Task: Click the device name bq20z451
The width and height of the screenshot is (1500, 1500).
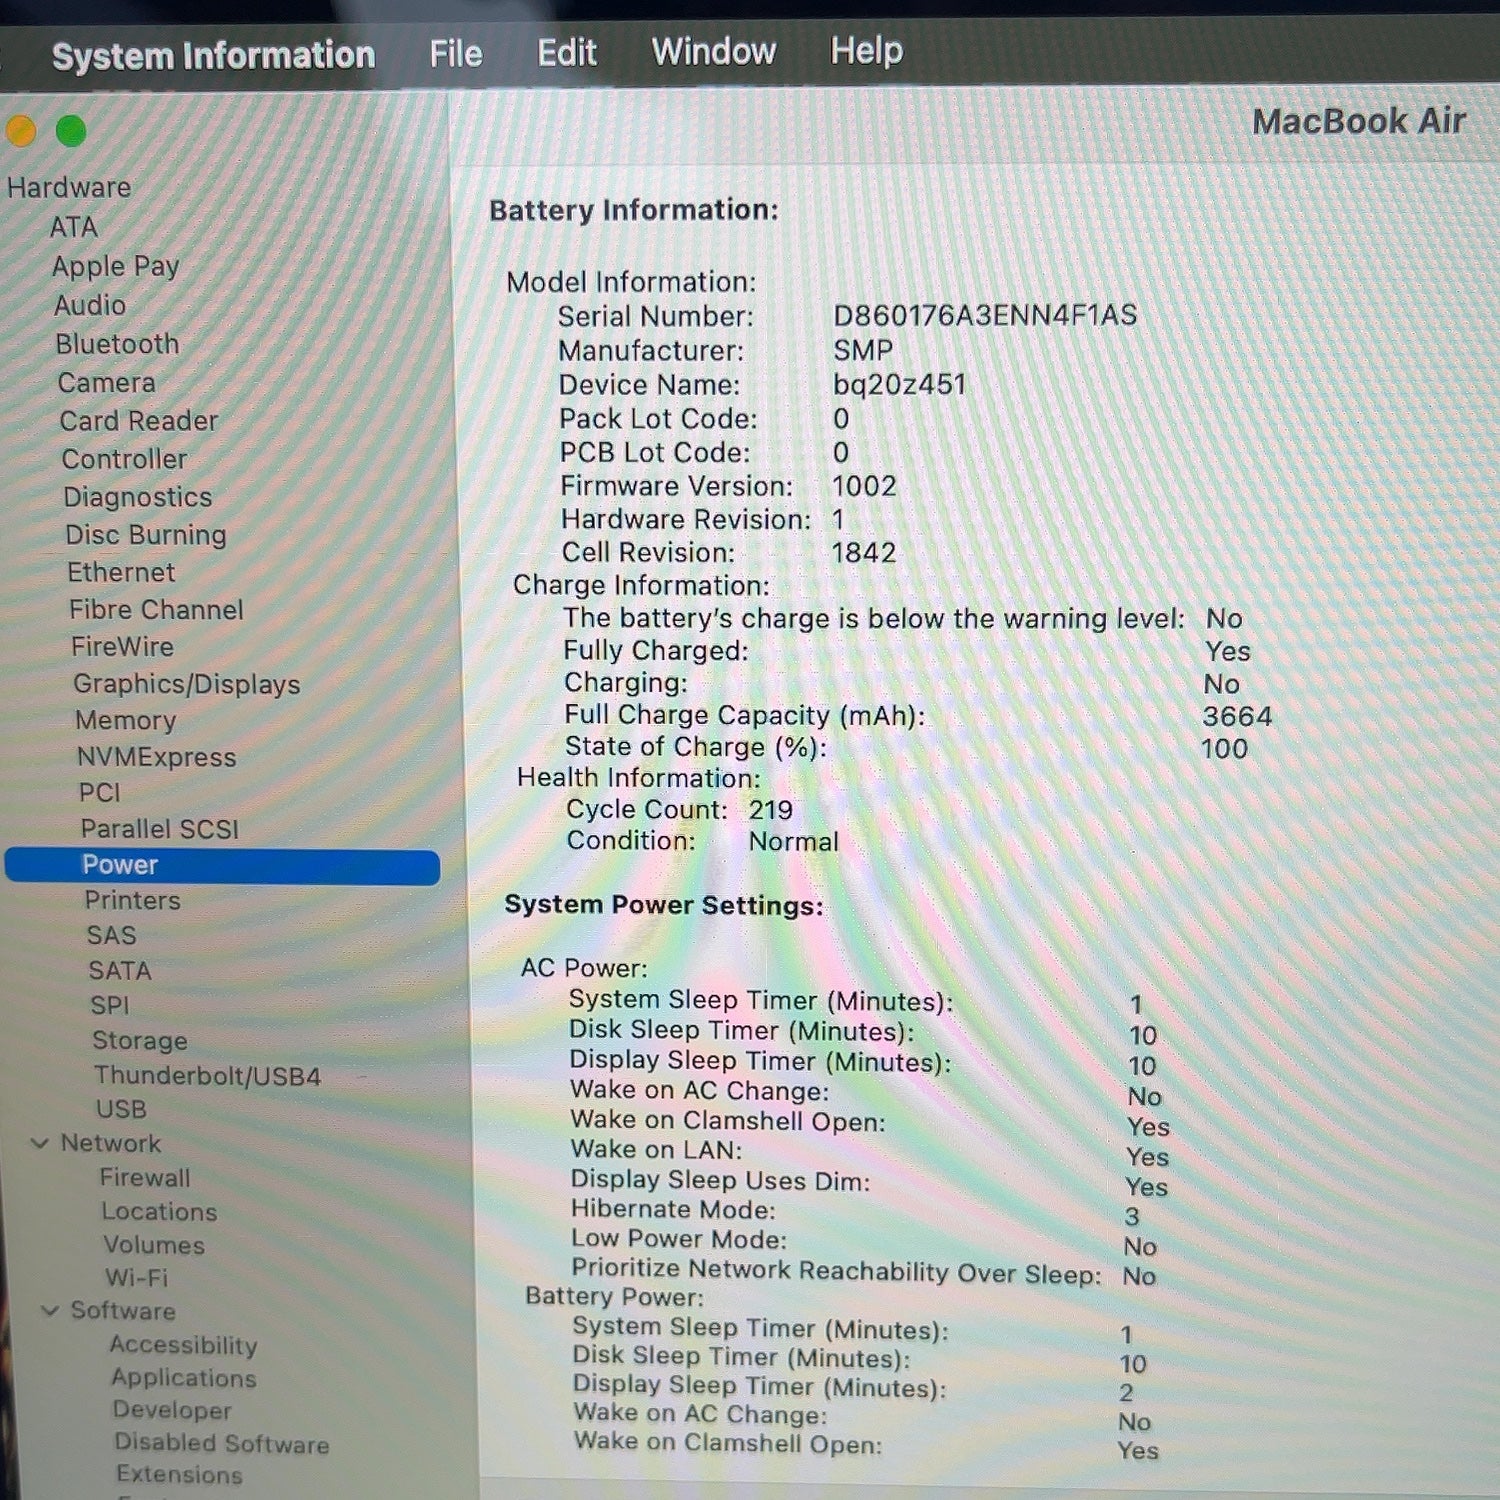Action: pos(900,384)
